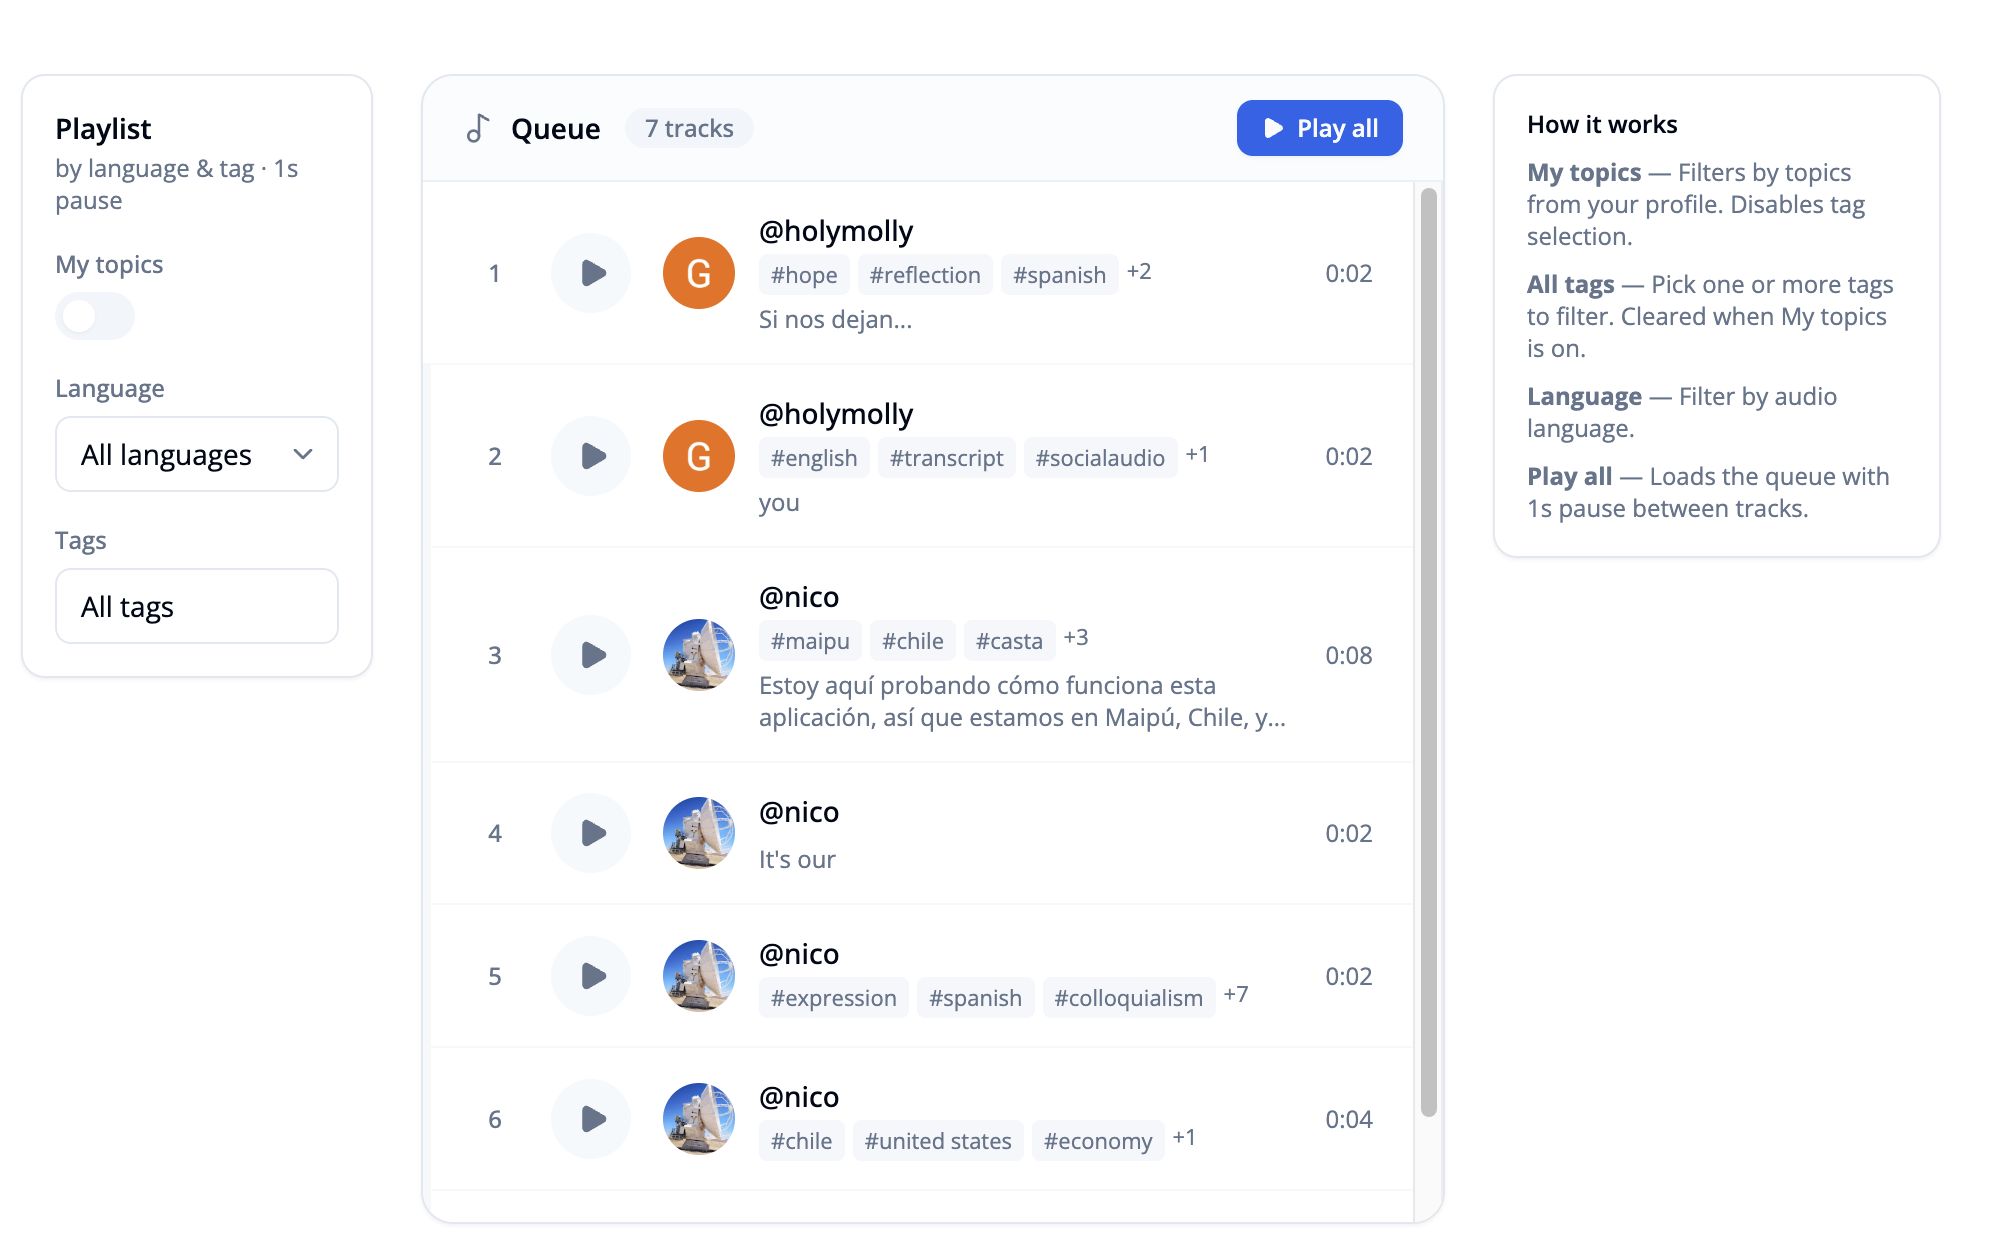Screen dimensions: 2006x1258
Task: Select the #spanish tag on track 1
Action: [x=1058, y=274]
